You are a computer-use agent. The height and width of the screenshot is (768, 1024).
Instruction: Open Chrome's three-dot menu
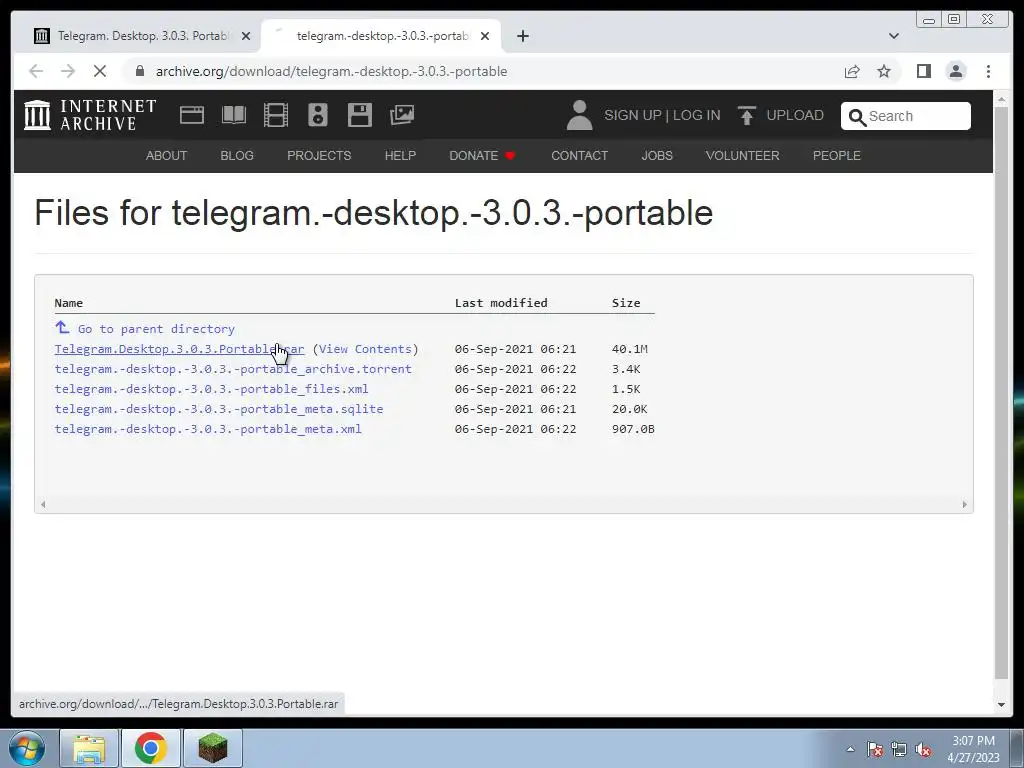(989, 71)
